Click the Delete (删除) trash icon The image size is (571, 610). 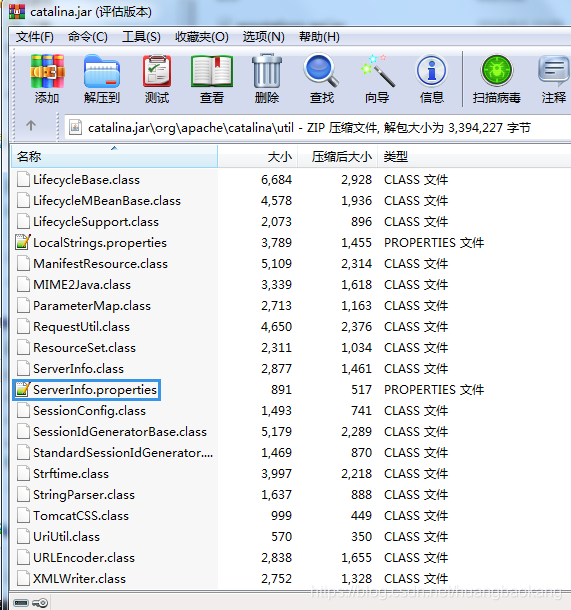pos(267,71)
